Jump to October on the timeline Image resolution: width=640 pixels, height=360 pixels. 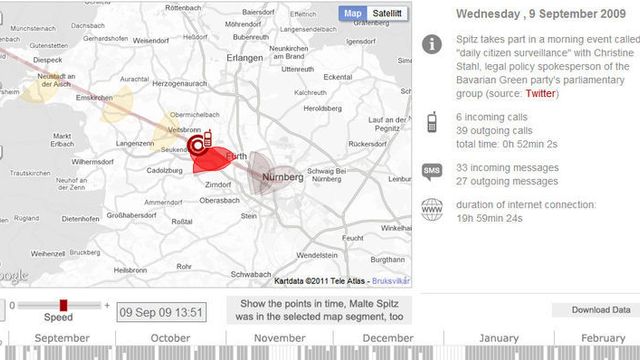[x=170, y=338]
